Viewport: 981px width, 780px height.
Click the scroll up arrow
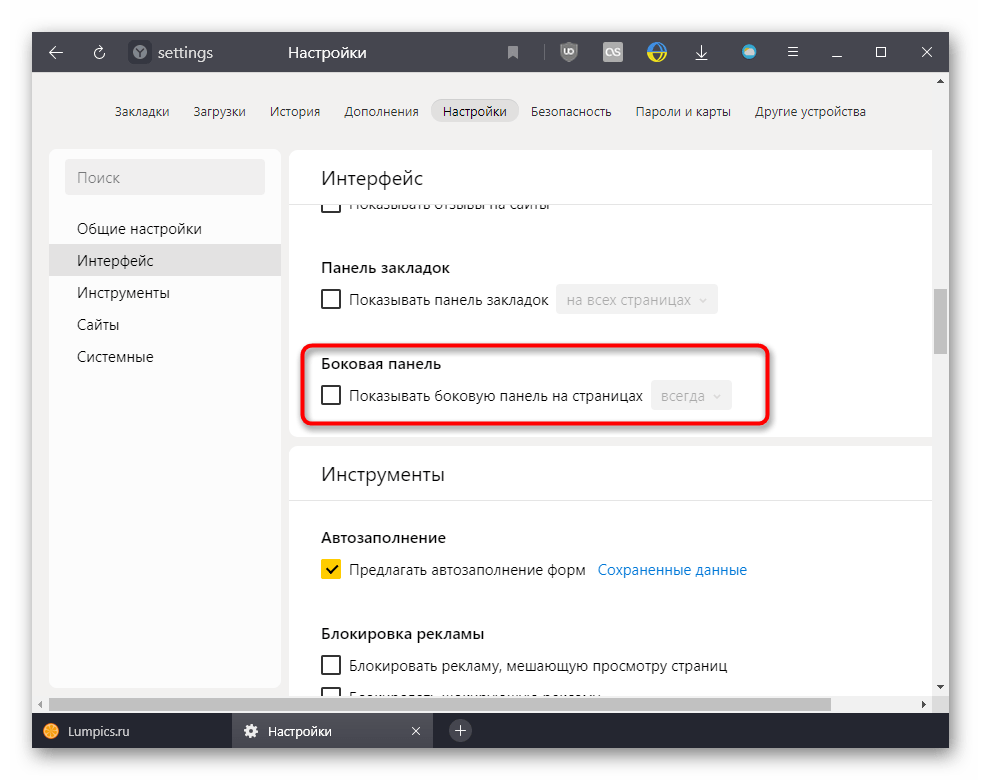(x=940, y=81)
